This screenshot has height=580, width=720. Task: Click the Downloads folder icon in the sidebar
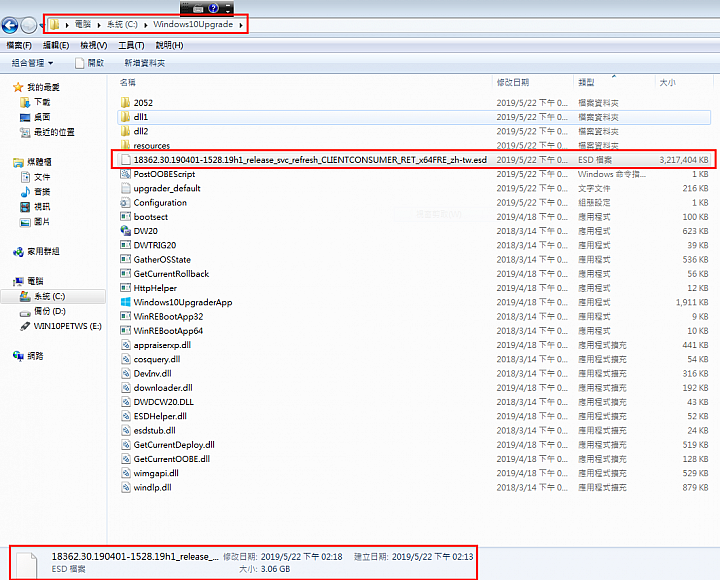tap(25, 102)
